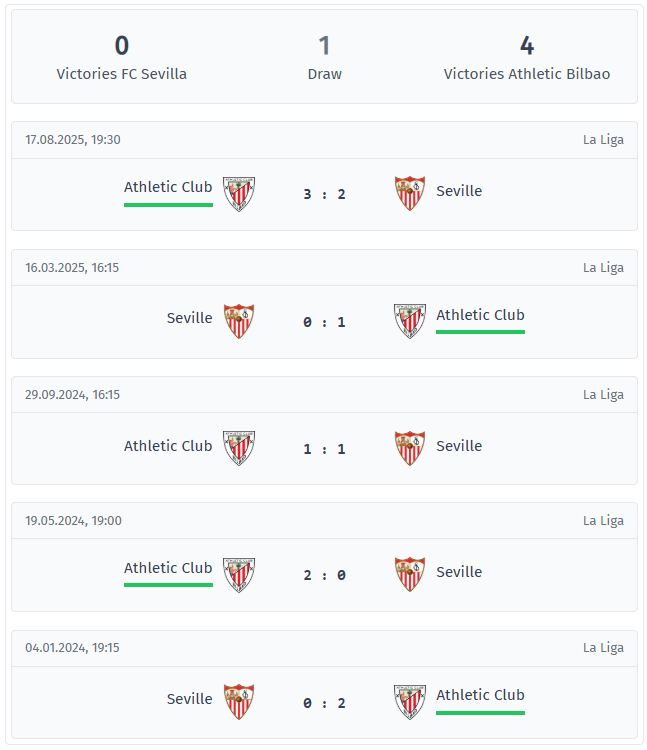Click the Victories FC Sevilla stat
The height and width of the screenshot is (750, 647).
pyautogui.click(x=122, y=58)
